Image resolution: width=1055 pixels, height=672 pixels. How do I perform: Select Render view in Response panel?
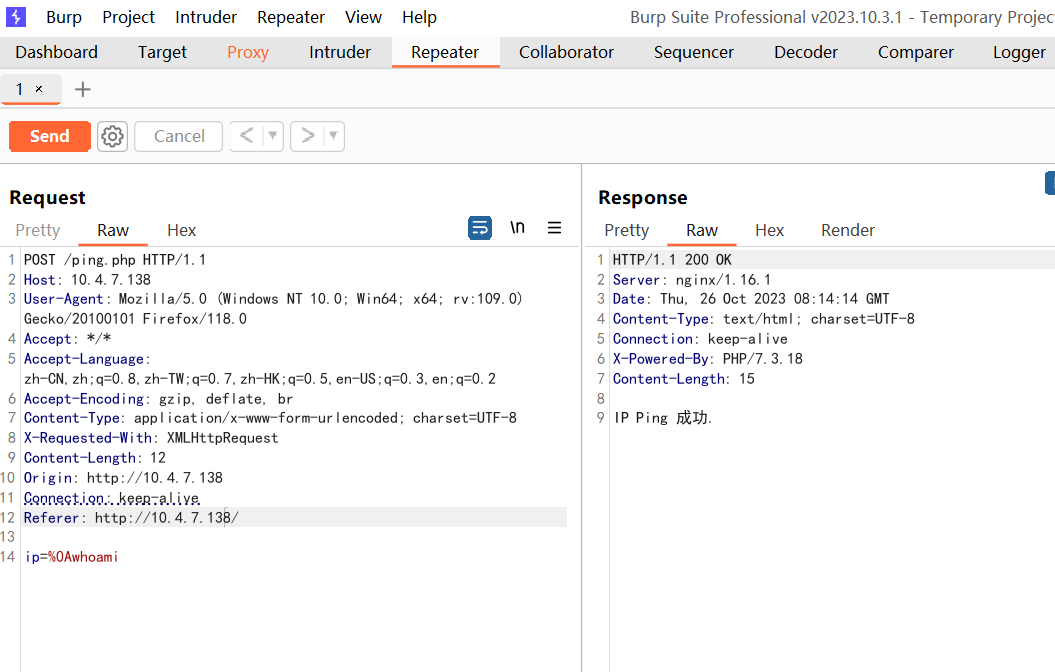848,230
